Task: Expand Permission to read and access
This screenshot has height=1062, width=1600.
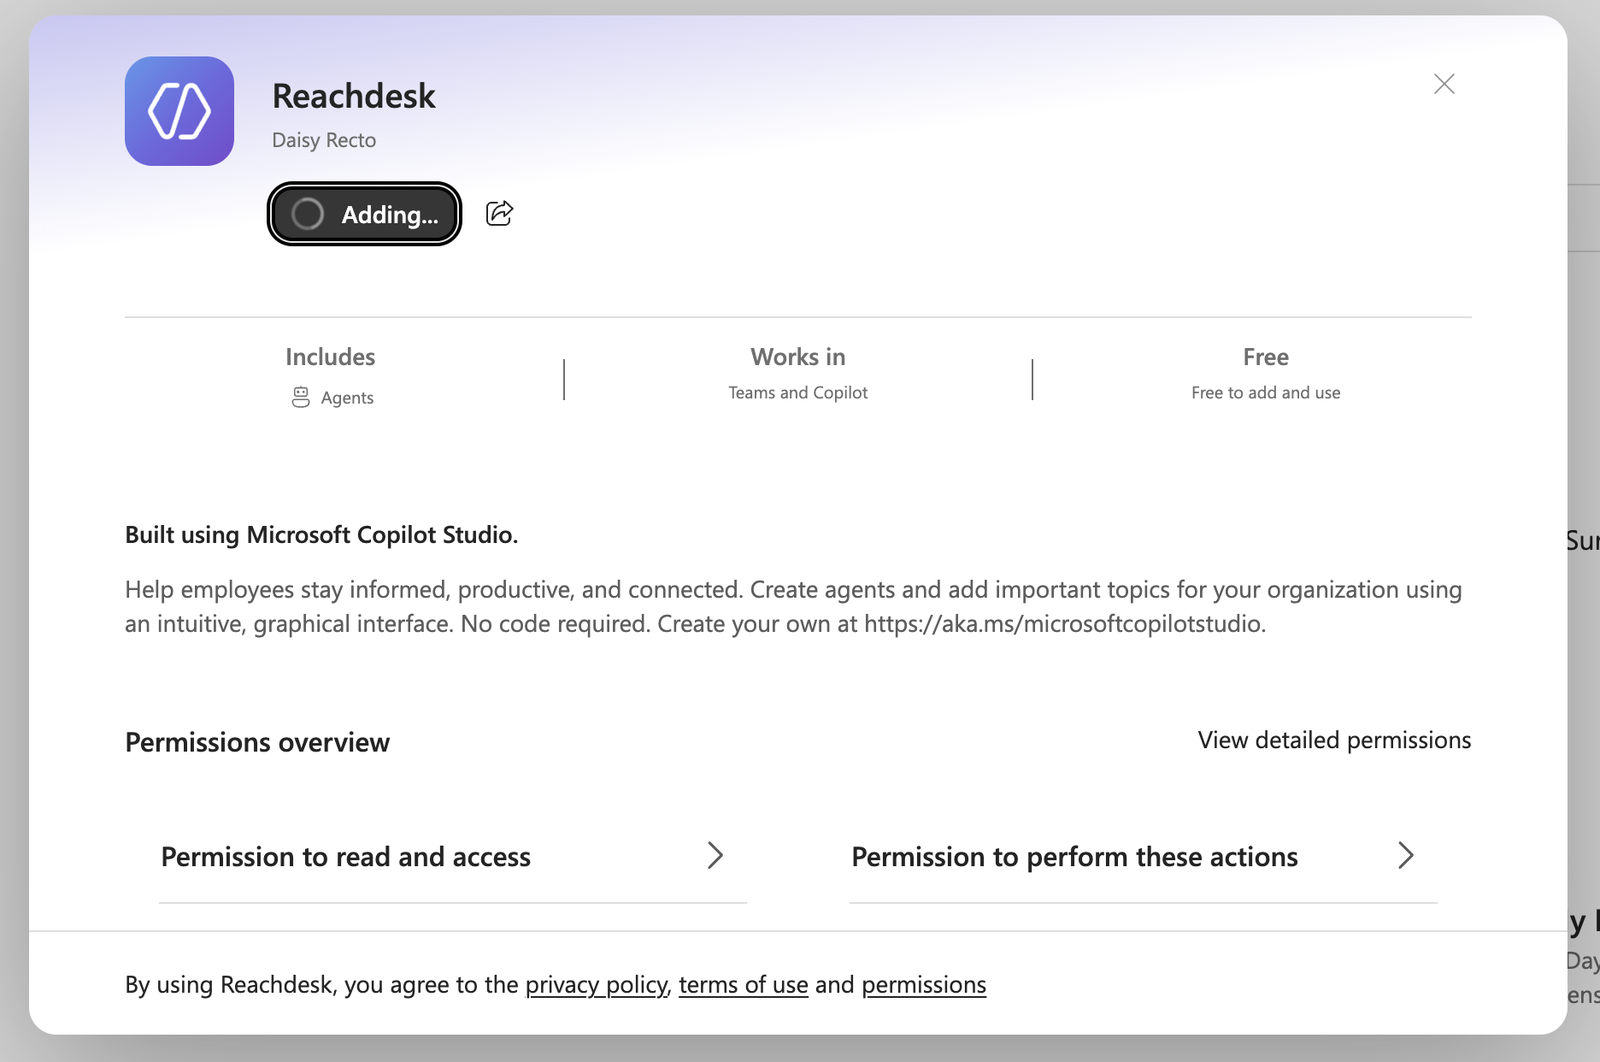Action: tap(453, 856)
